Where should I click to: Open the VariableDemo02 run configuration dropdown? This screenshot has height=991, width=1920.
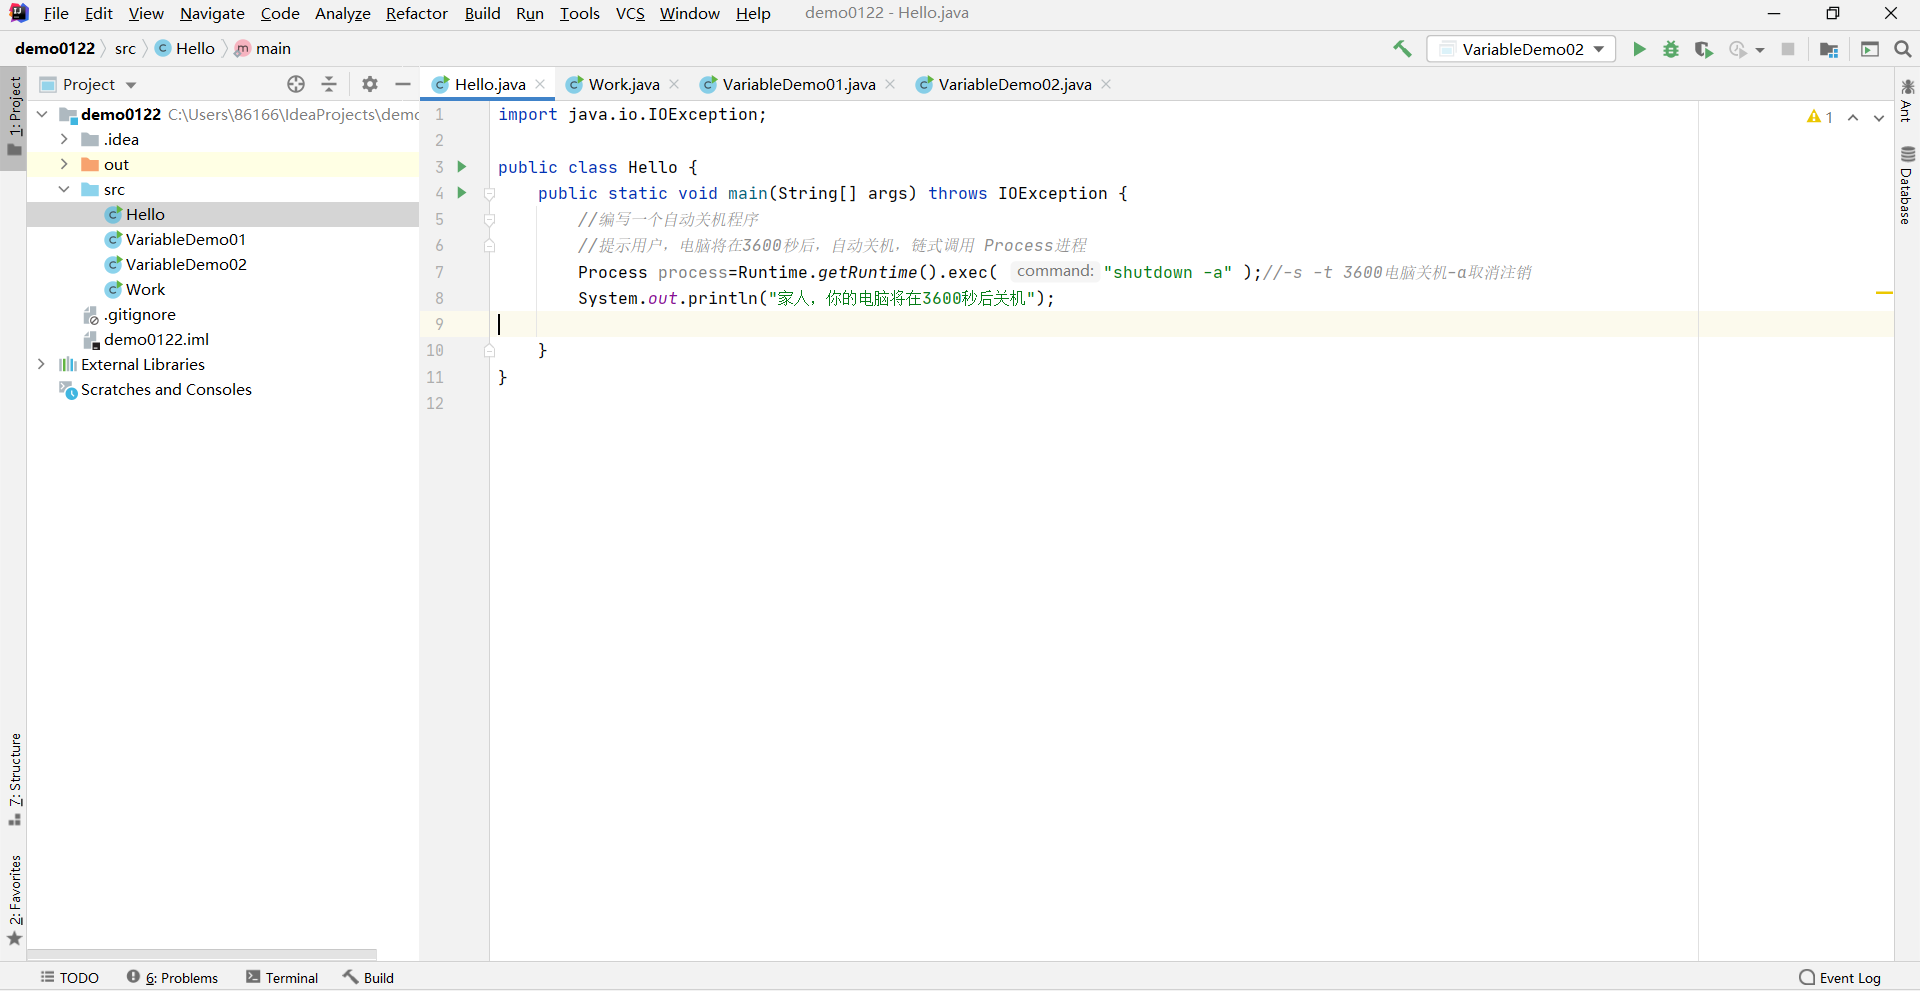[1521, 49]
